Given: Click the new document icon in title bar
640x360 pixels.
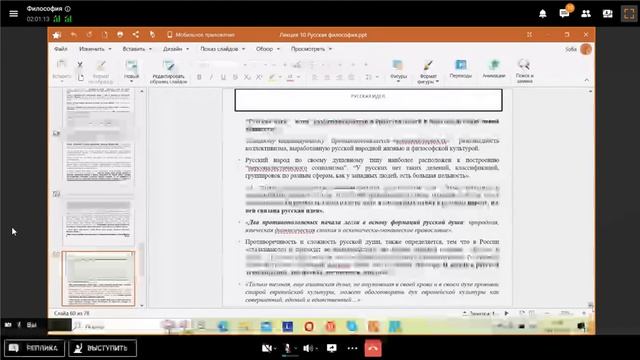Looking at the screenshot, I should pos(104,35).
